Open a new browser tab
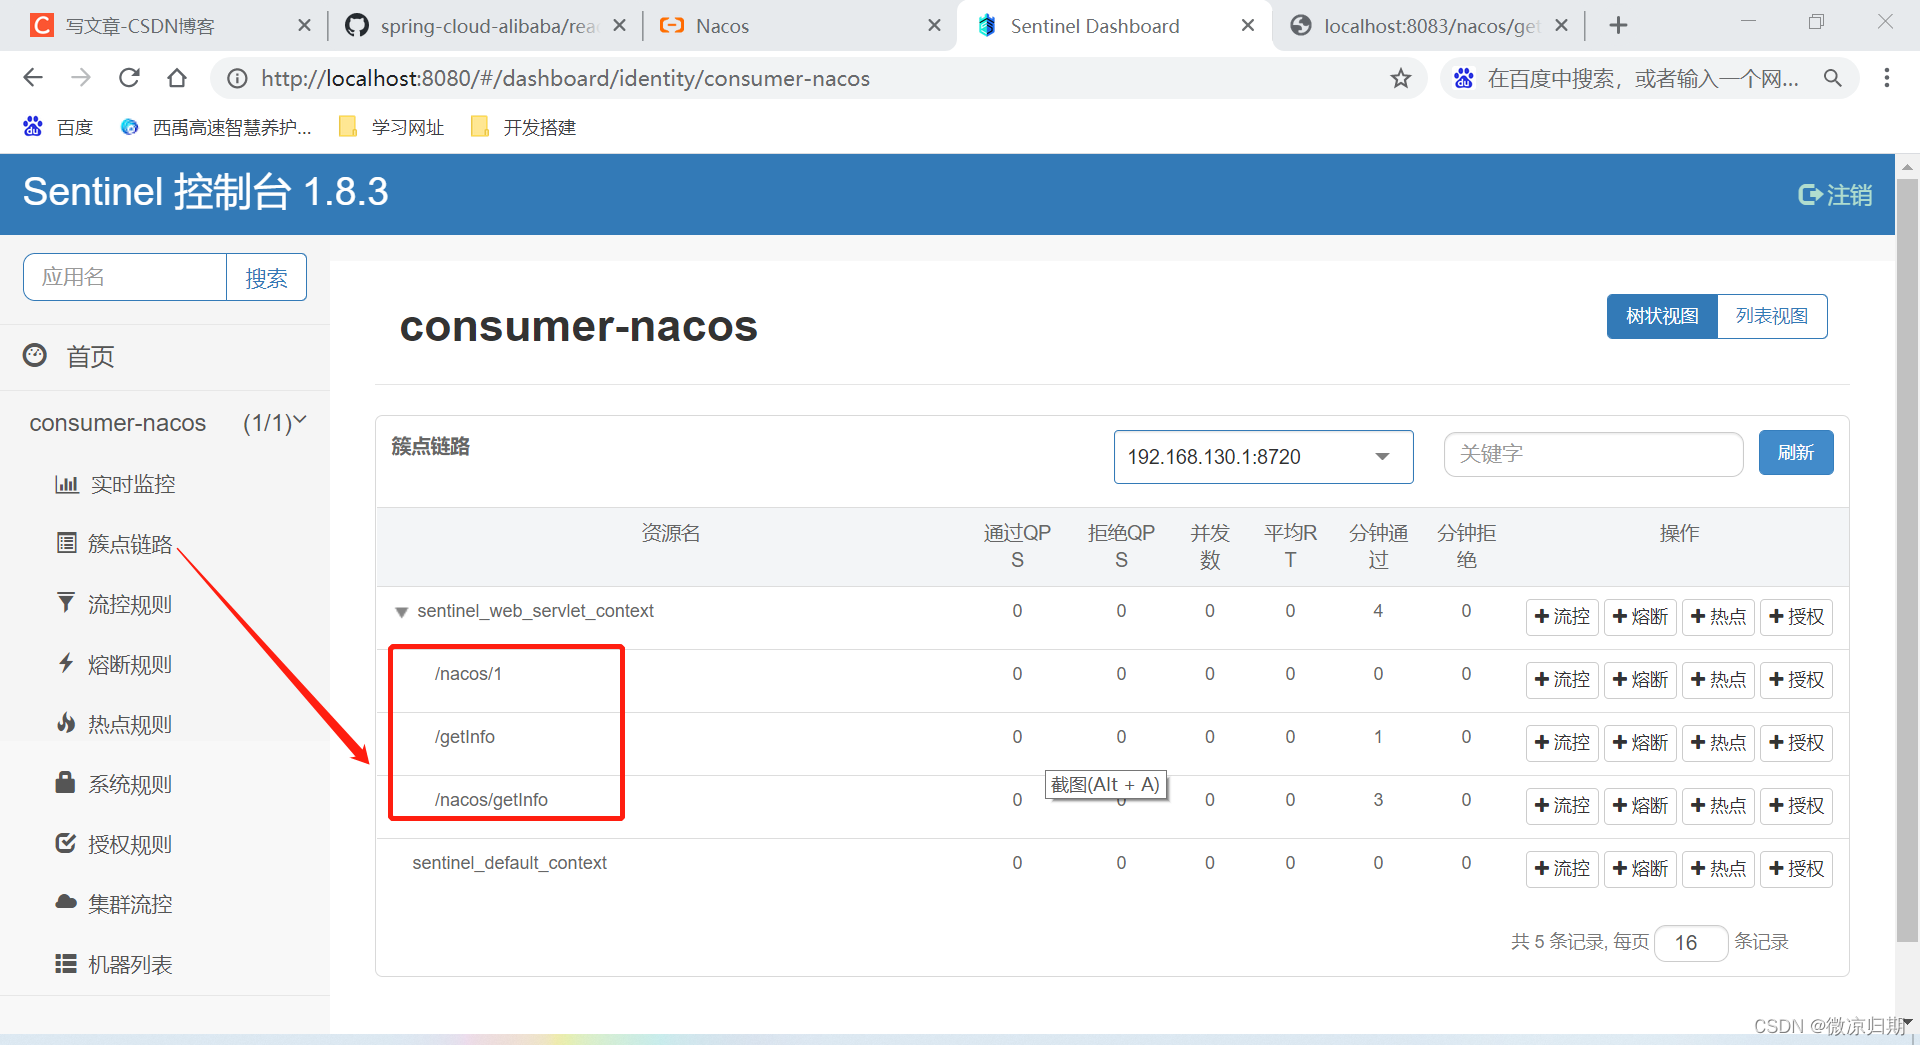The height and width of the screenshot is (1045, 1920). point(1618,26)
